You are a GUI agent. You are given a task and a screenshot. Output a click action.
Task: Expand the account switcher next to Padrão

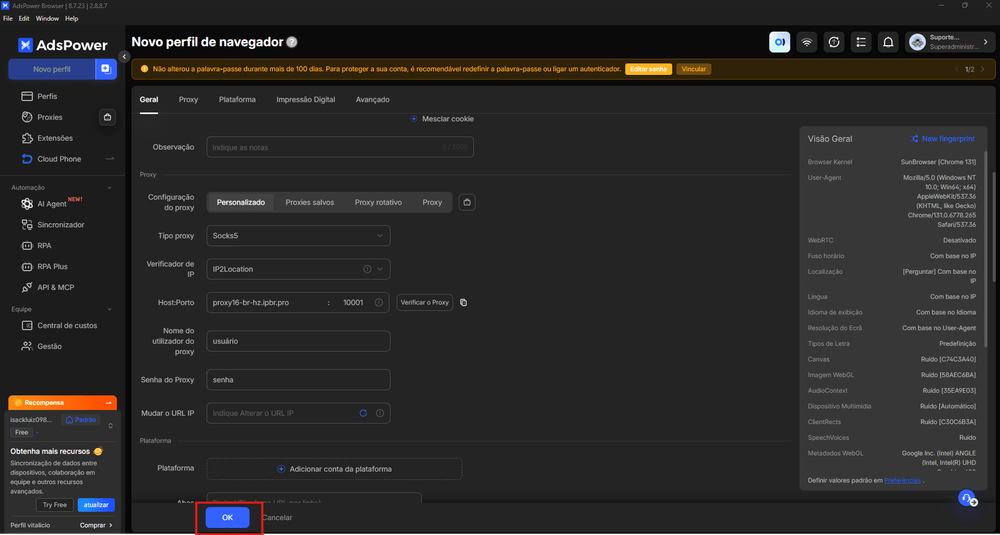coord(110,425)
